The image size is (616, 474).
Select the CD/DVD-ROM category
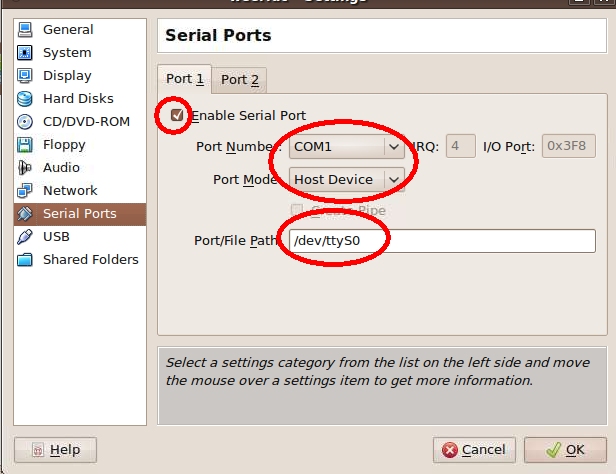click(80, 122)
